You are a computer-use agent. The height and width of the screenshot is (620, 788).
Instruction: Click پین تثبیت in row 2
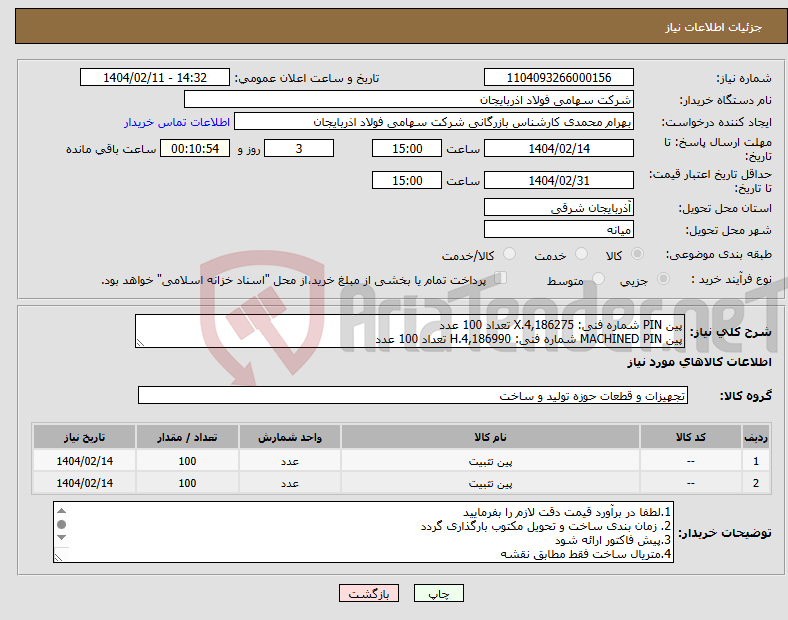tap(490, 483)
